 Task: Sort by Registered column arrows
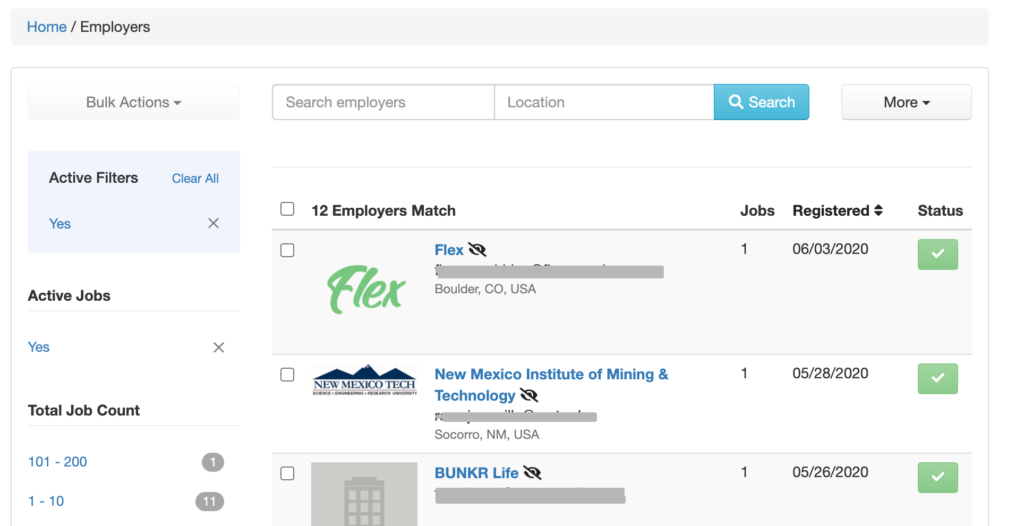point(878,210)
